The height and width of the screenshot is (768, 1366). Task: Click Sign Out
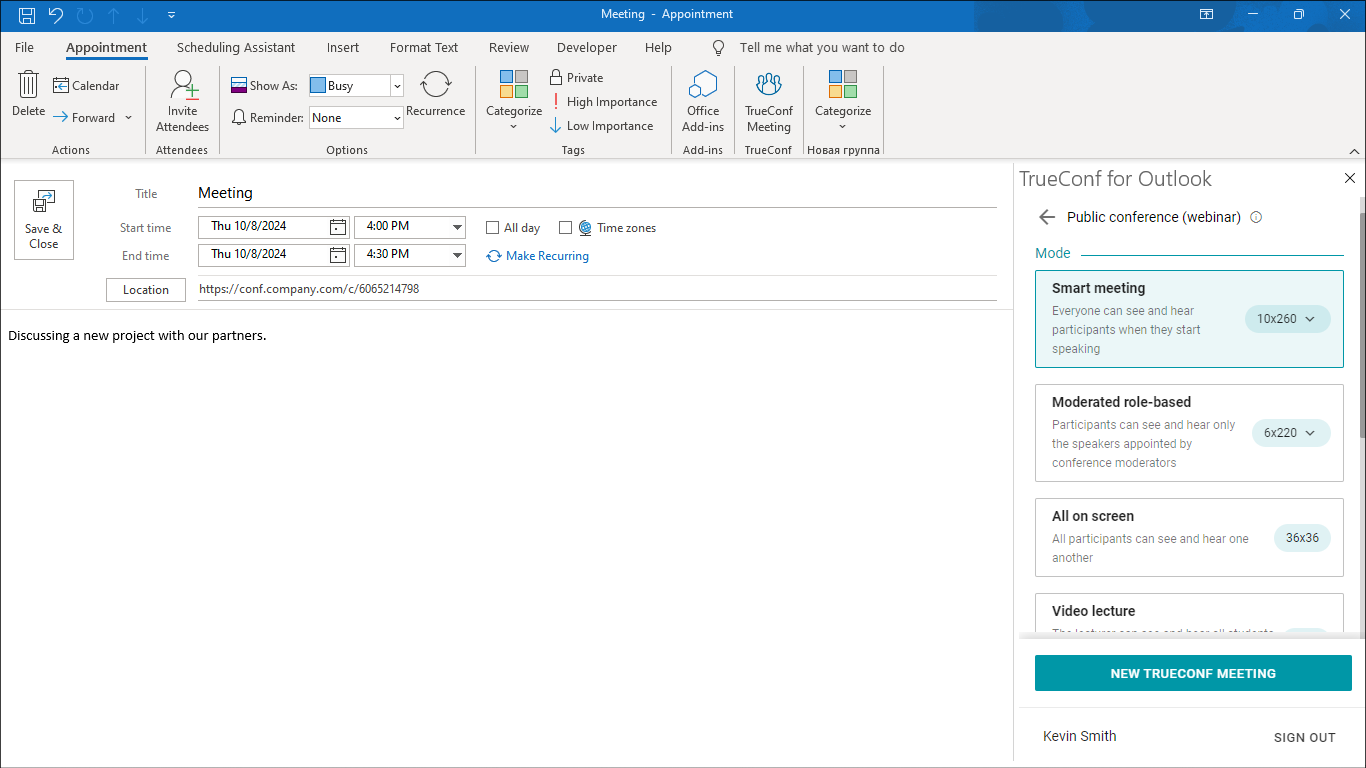1304,737
